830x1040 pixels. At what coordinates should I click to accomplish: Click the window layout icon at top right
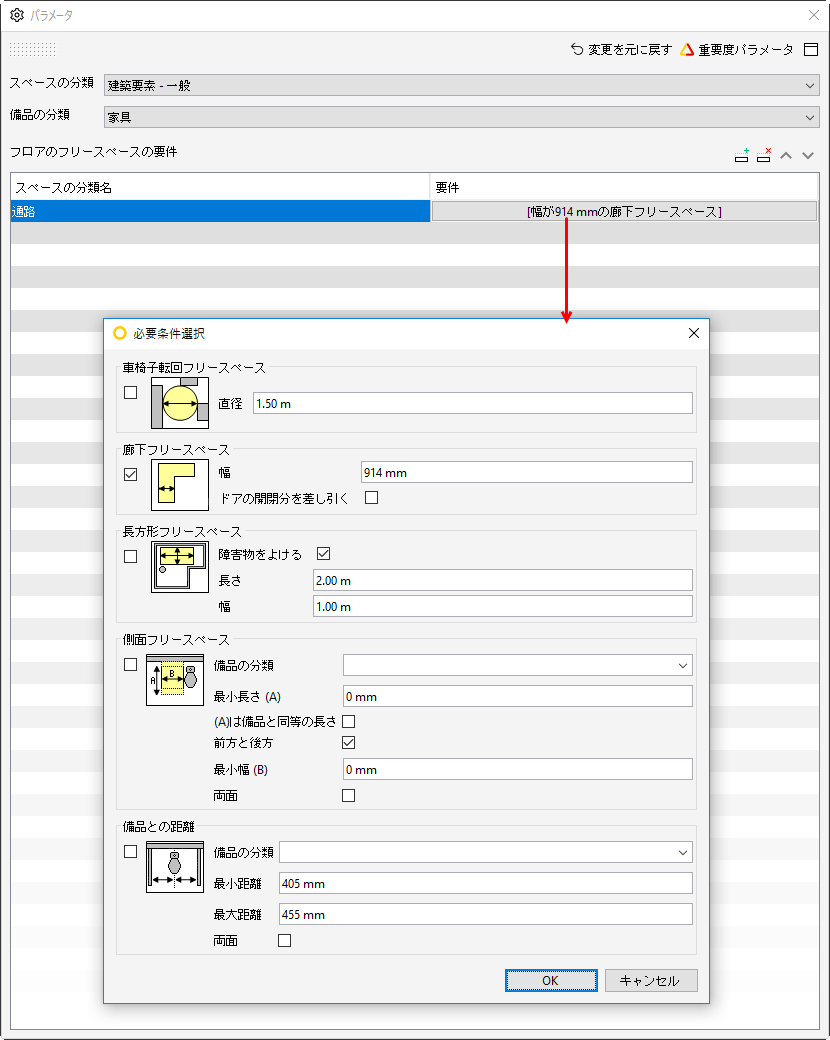[x=811, y=50]
